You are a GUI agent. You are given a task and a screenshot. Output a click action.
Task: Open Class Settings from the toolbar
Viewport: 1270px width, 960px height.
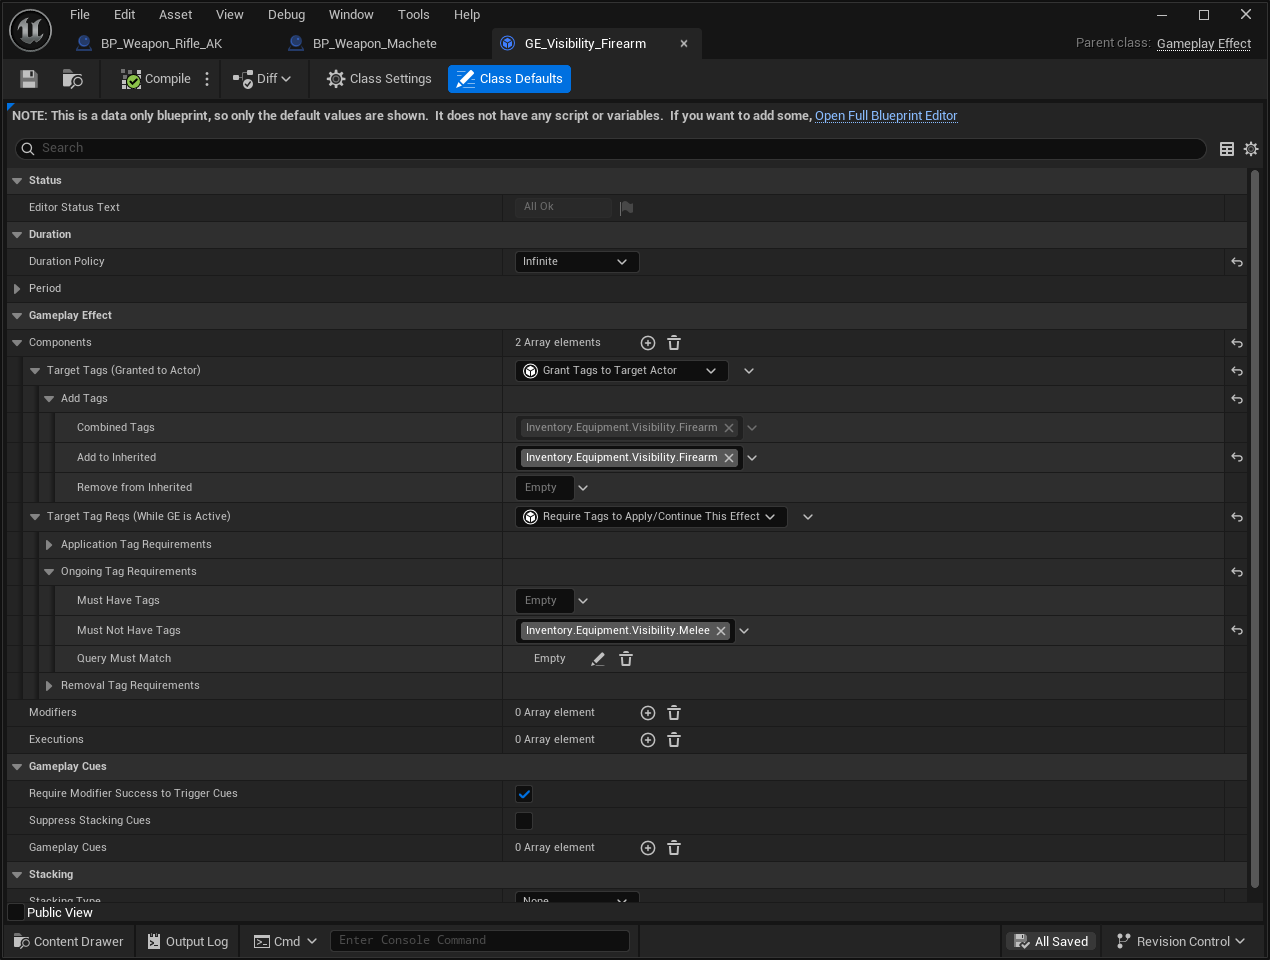pyautogui.click(x=378, y=78)
